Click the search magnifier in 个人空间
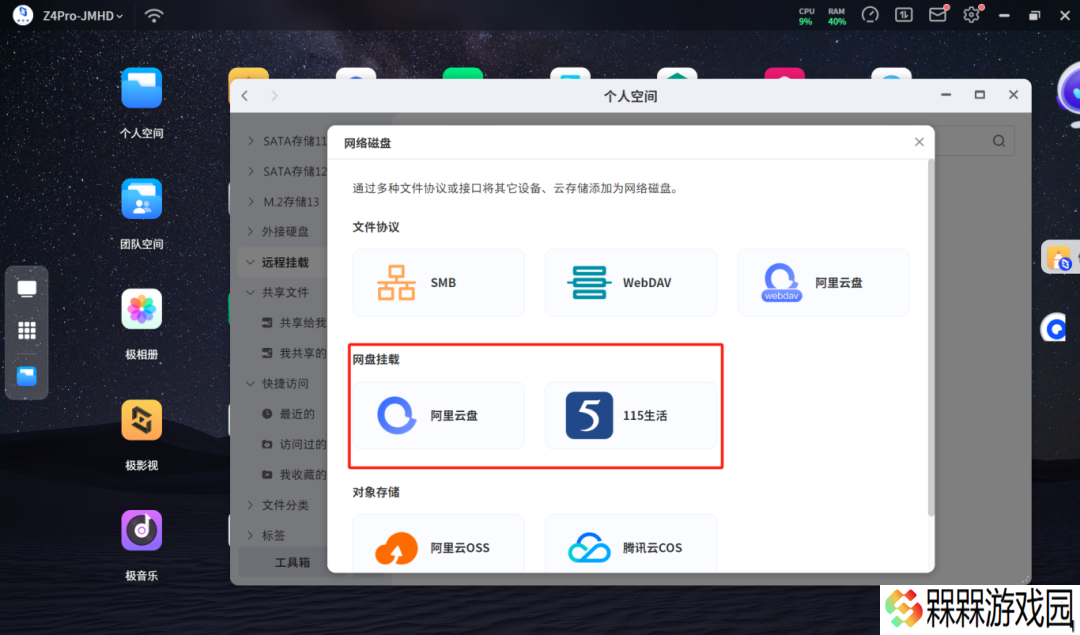1080x635 pixels. click(999, 141)
